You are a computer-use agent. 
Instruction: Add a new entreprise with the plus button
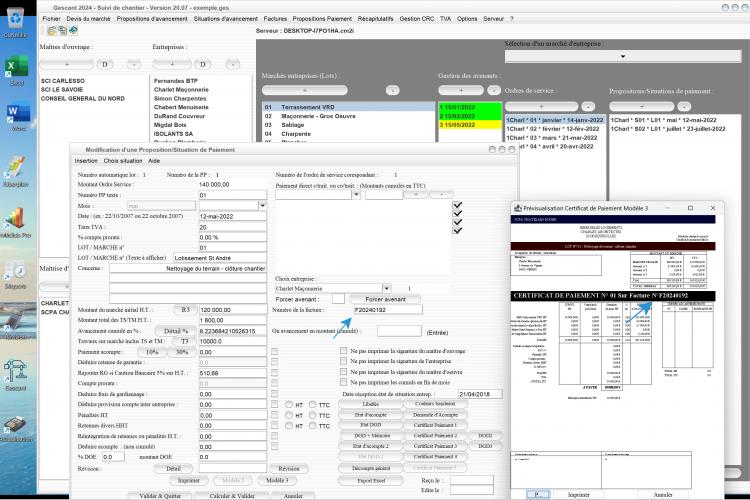click(x=172, y=65)
